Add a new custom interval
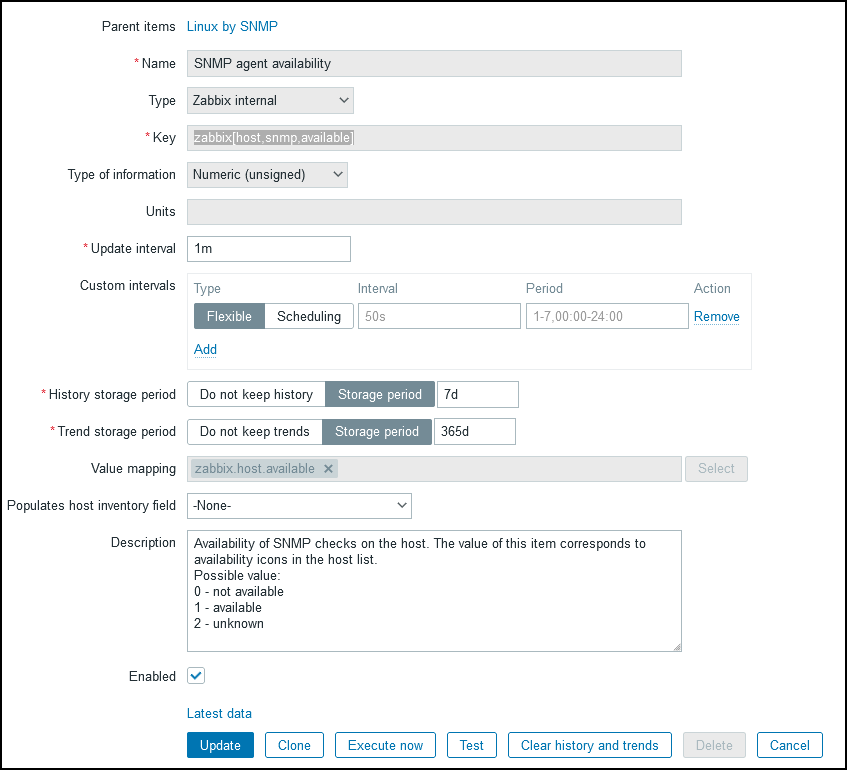This screenshot has height=770, width=847. 205,349
